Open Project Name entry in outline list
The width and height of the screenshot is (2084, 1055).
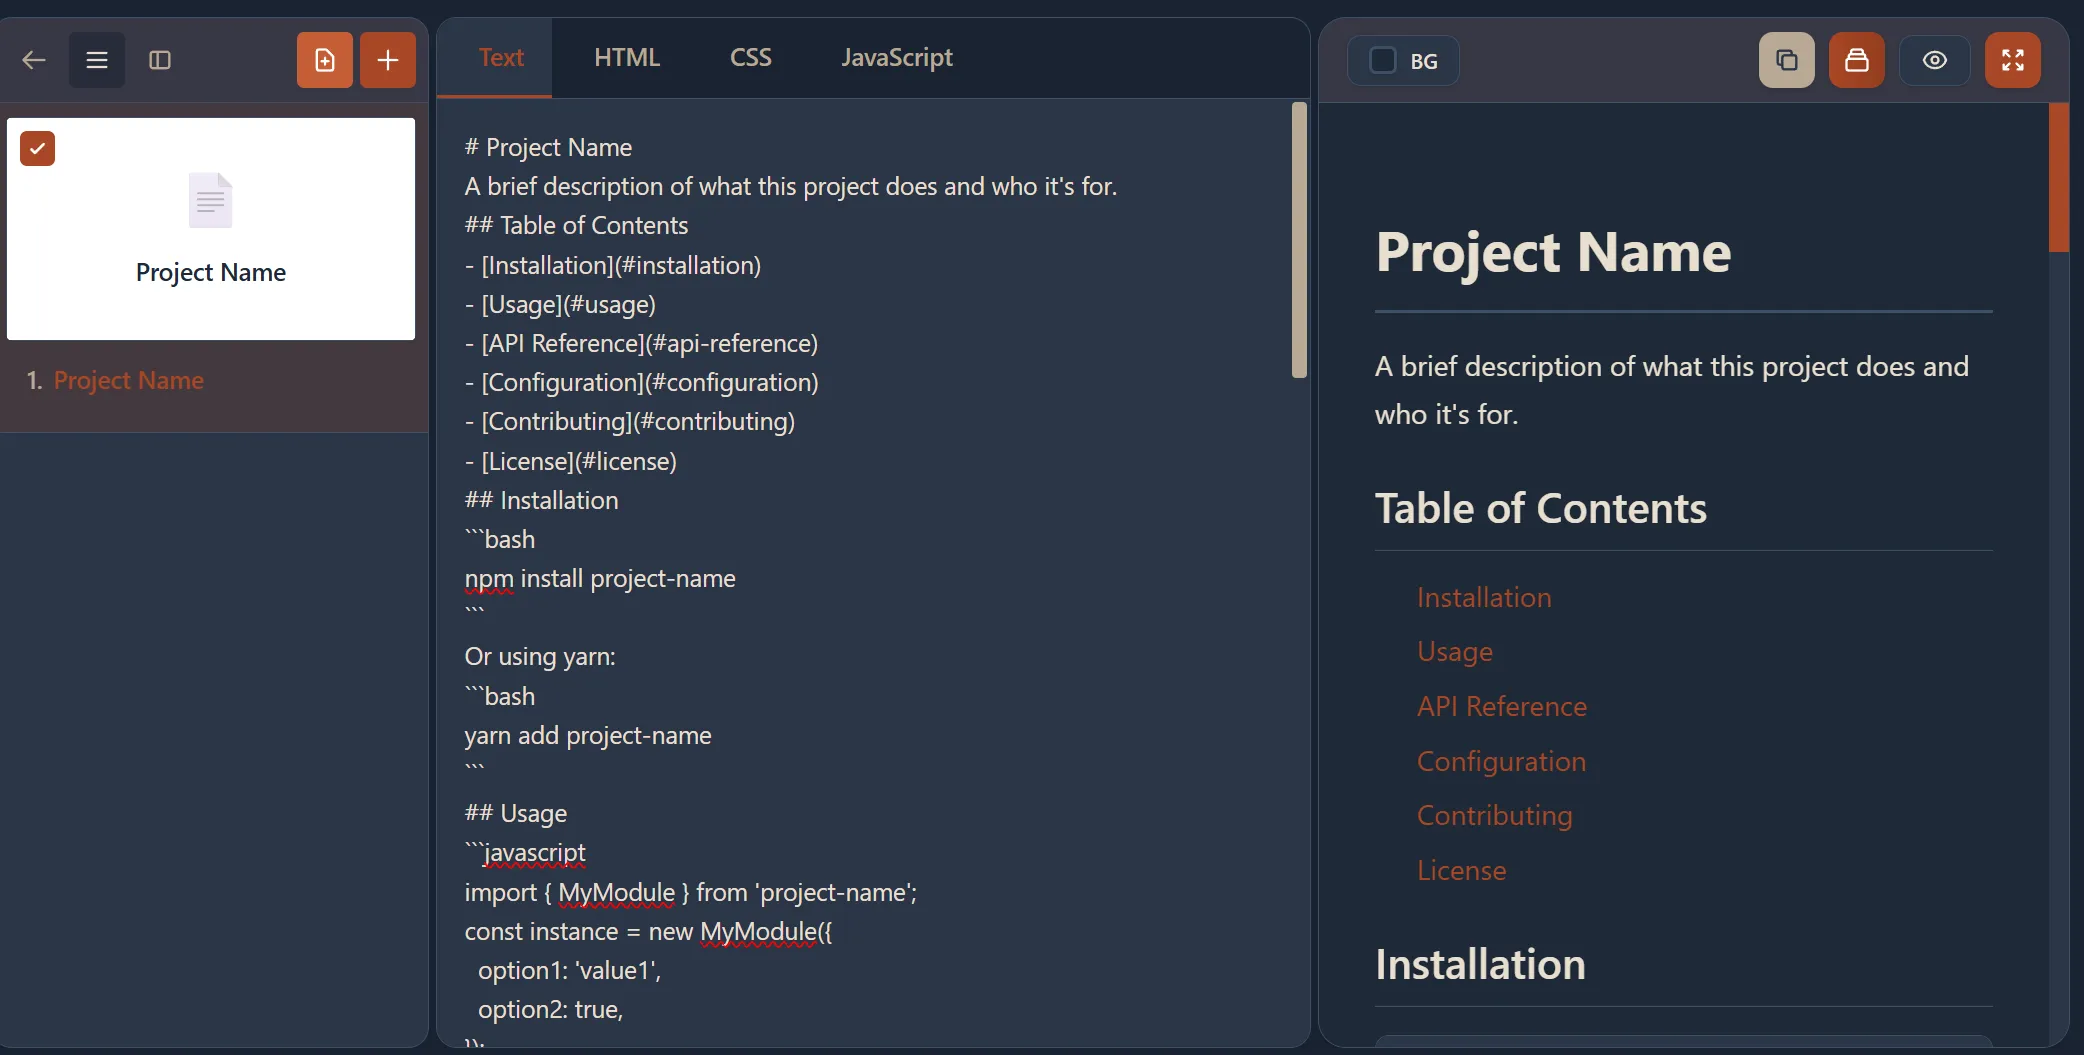129,381
